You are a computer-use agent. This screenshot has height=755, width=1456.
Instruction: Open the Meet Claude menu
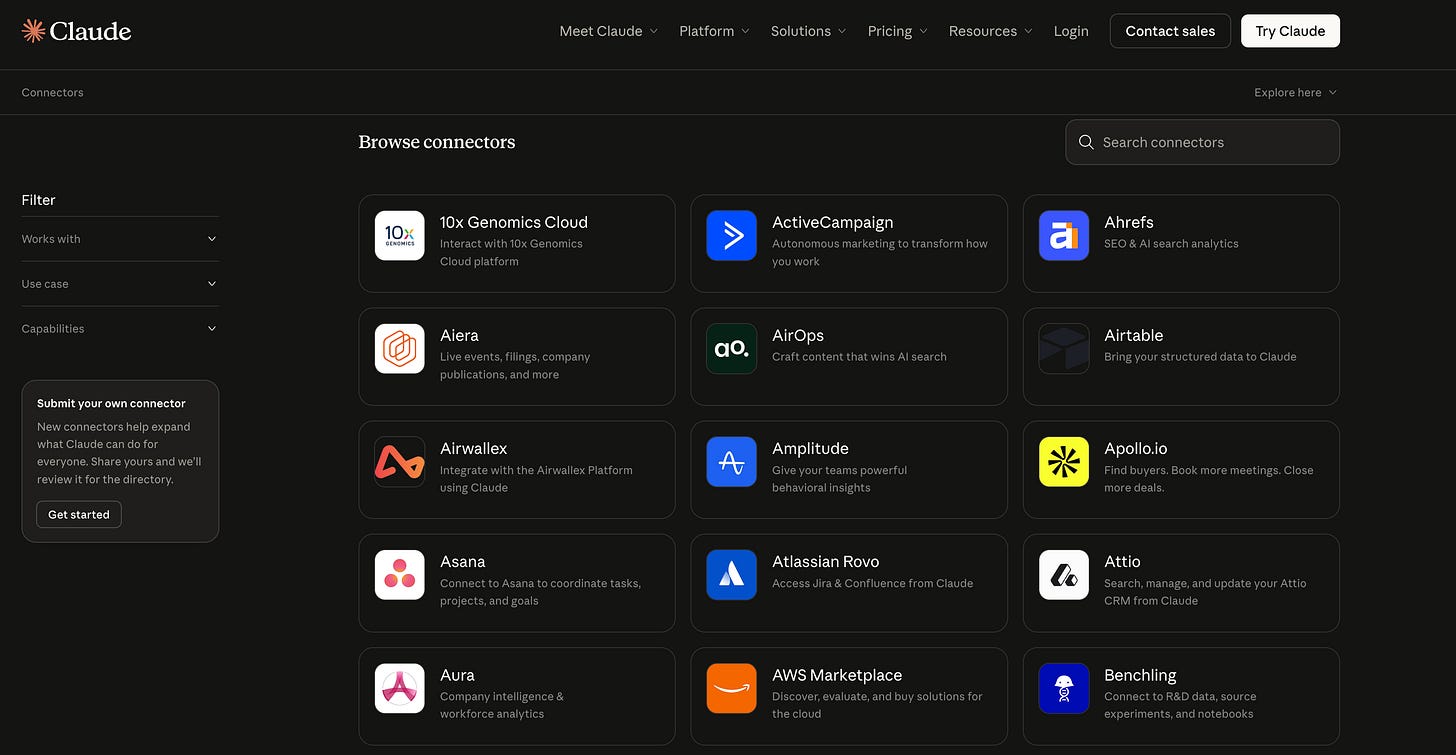pos(608,31)
